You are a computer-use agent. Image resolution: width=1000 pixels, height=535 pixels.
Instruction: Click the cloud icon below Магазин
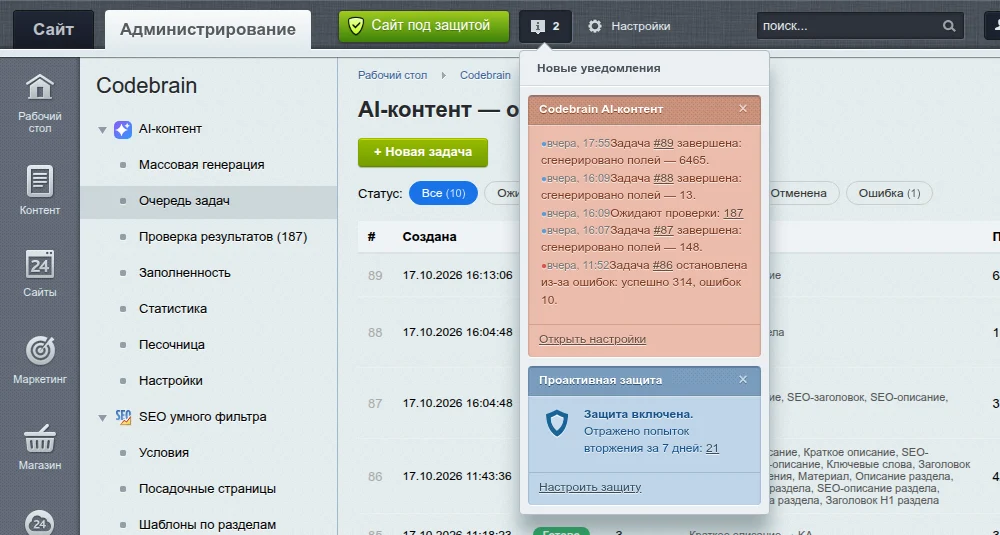40,522
